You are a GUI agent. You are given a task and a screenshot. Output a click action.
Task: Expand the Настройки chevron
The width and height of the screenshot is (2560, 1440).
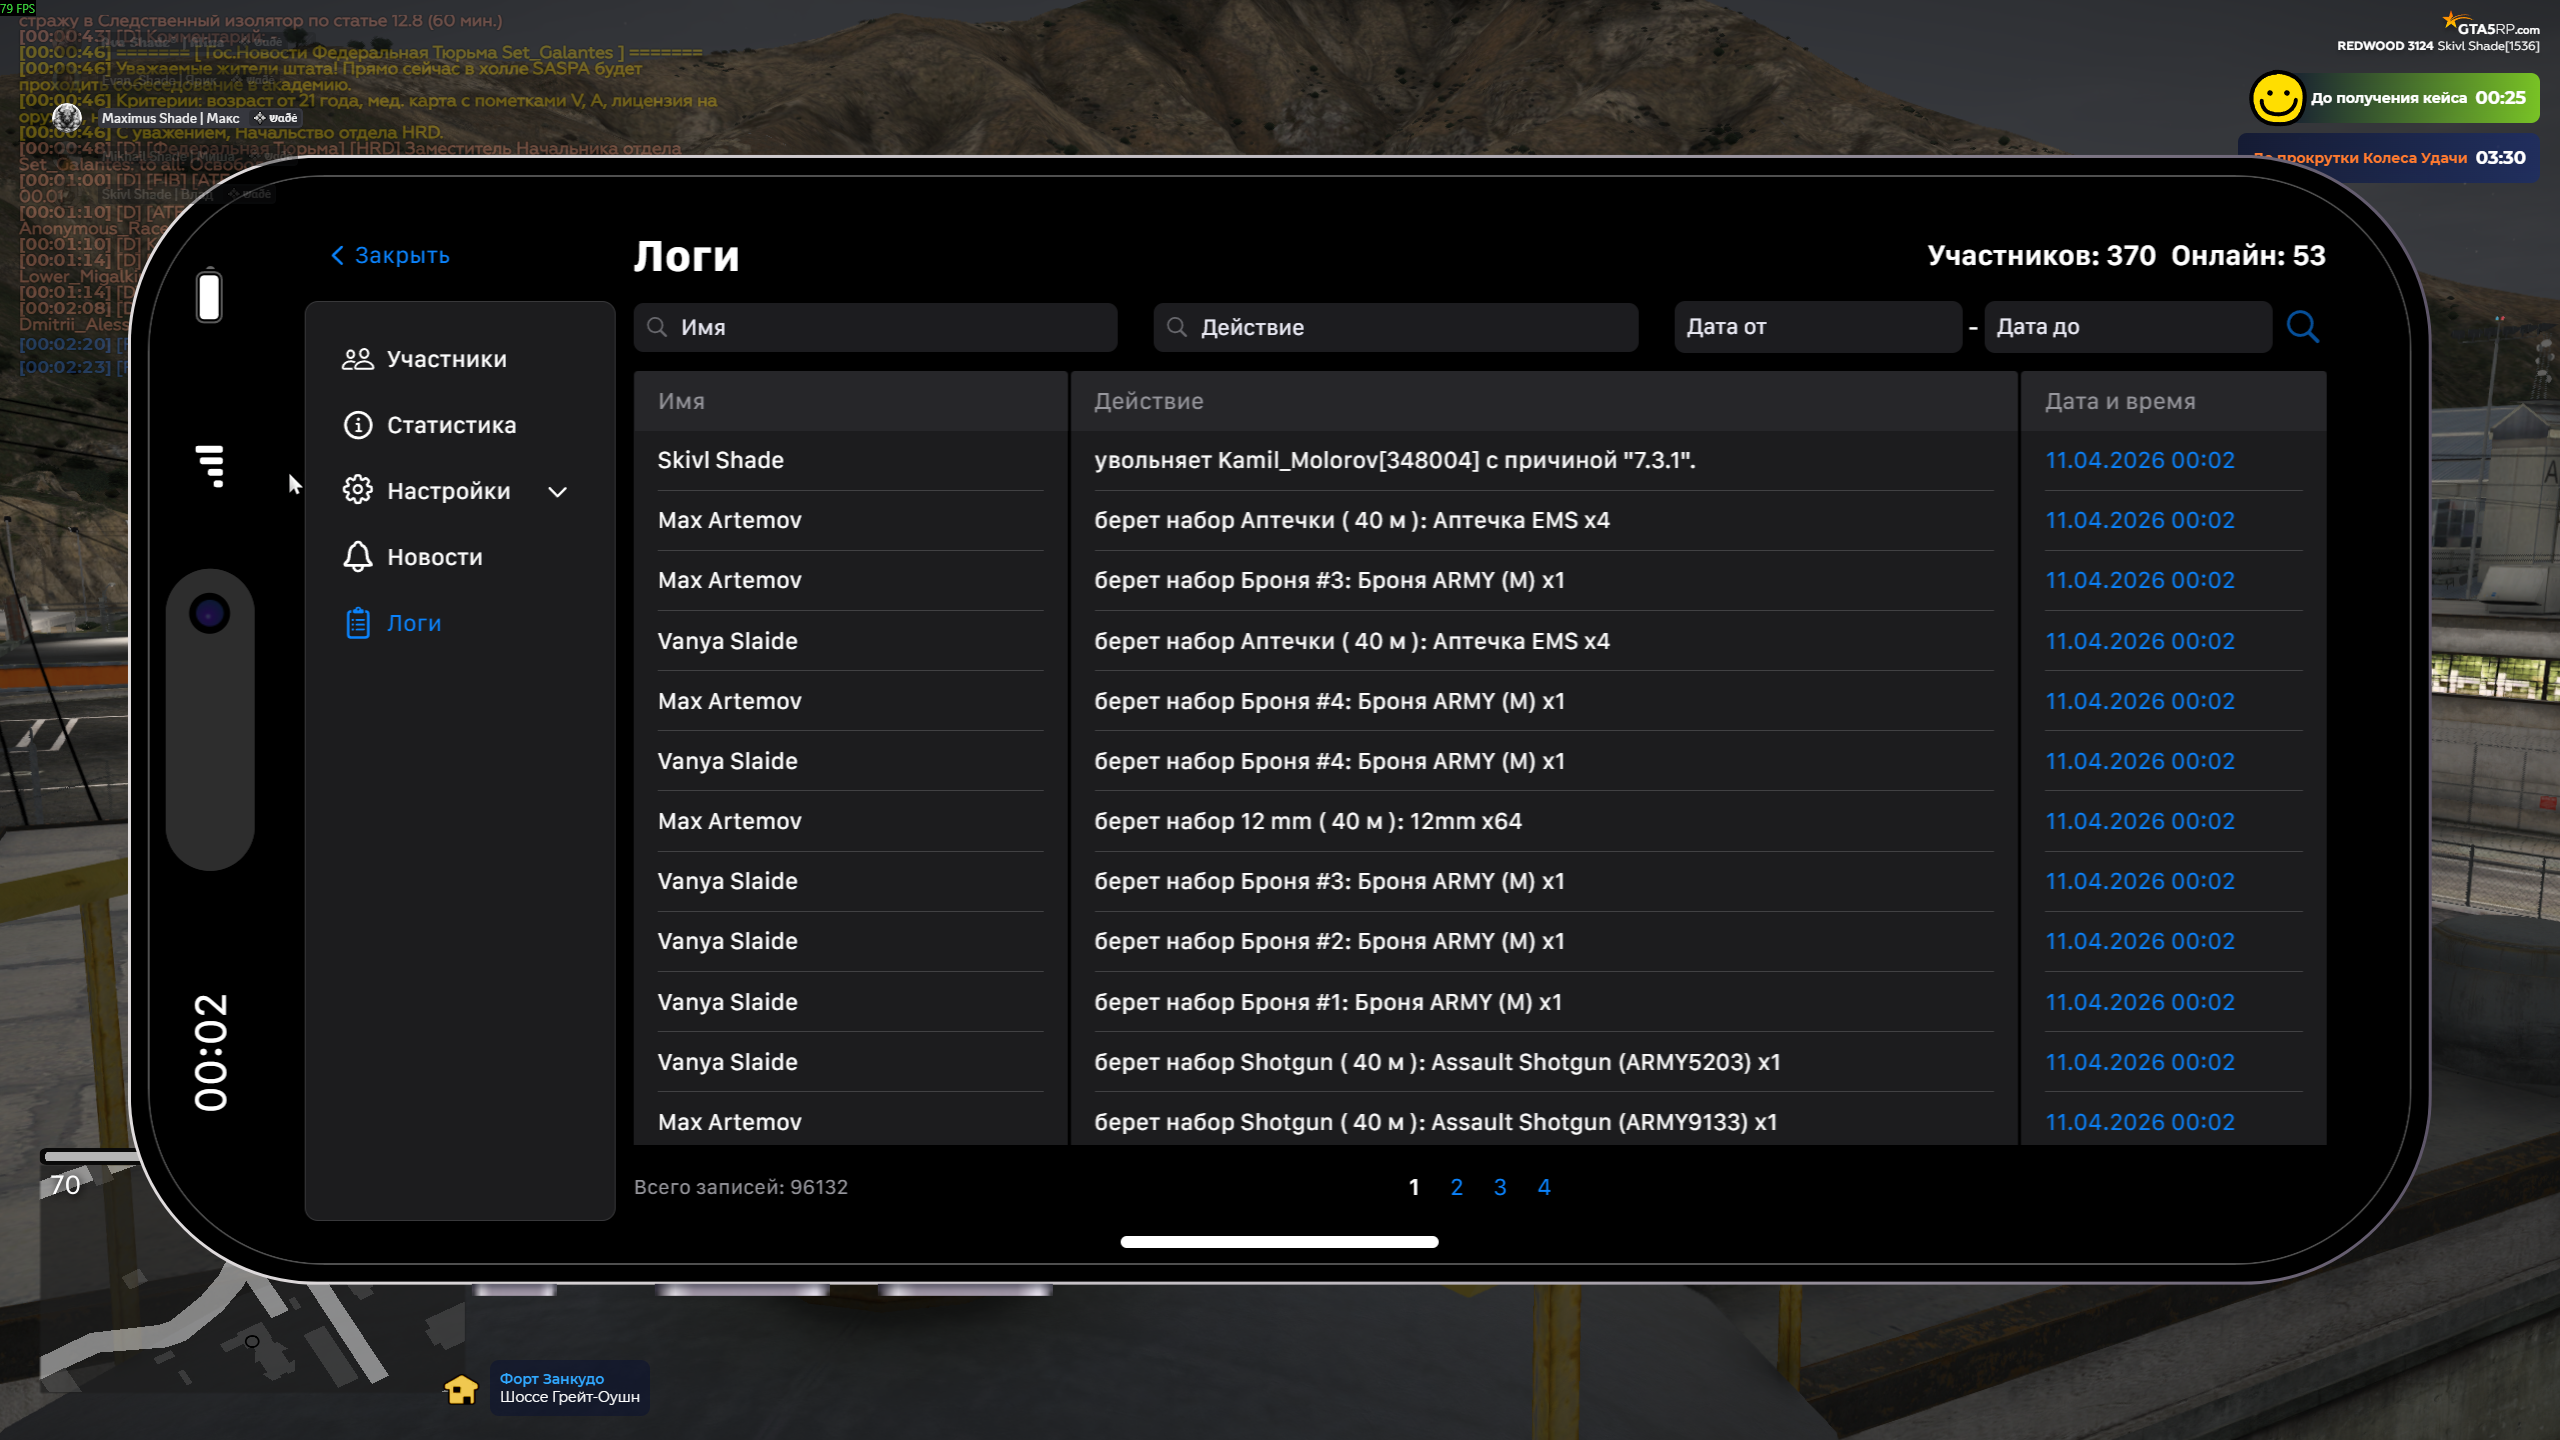[x=558, y=492]
